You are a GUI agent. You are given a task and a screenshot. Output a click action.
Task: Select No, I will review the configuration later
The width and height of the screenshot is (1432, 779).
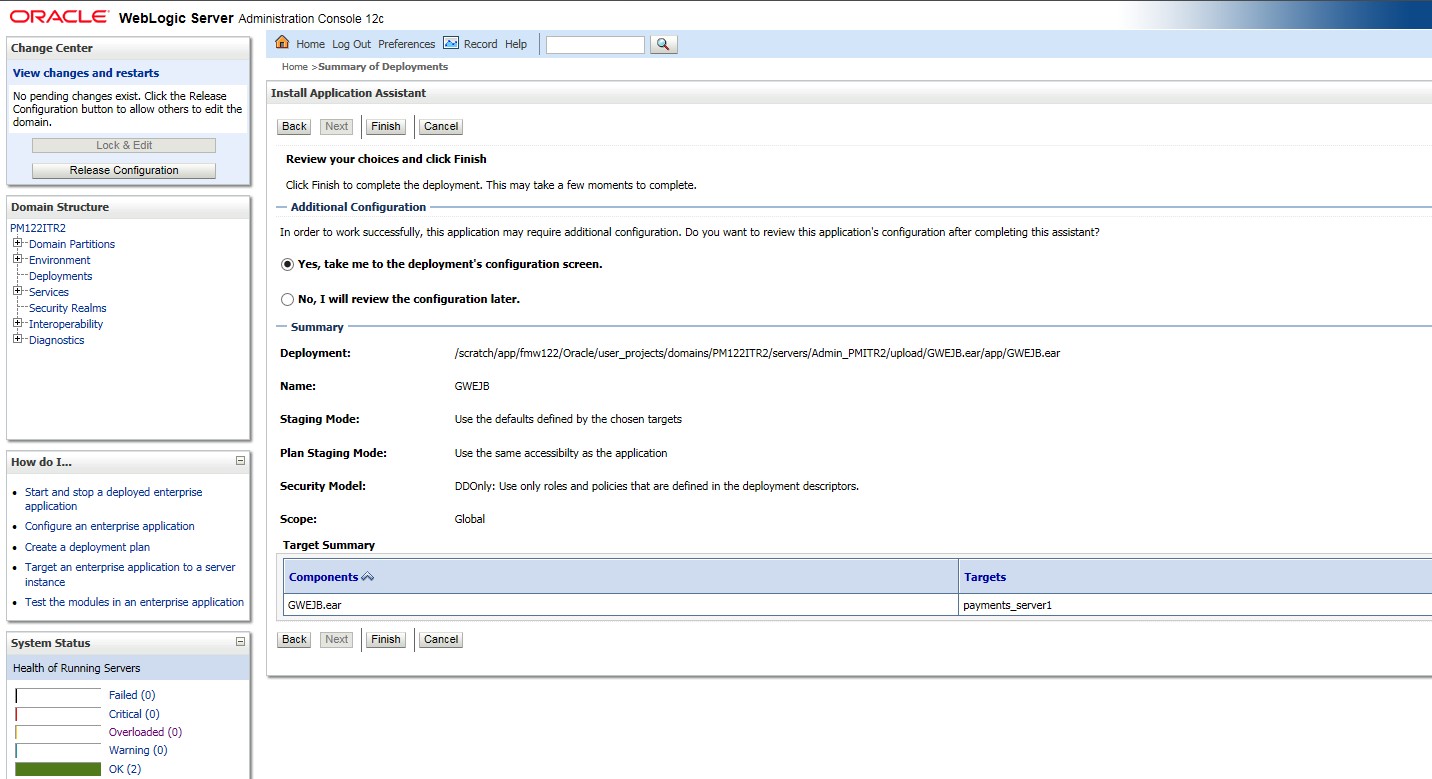click(x=288, y=299)
